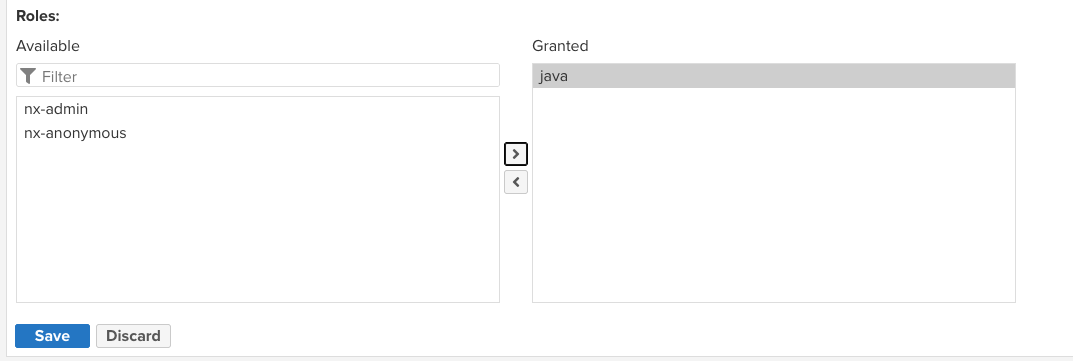Move selected role to Granted list

click(x=516, y=154)
